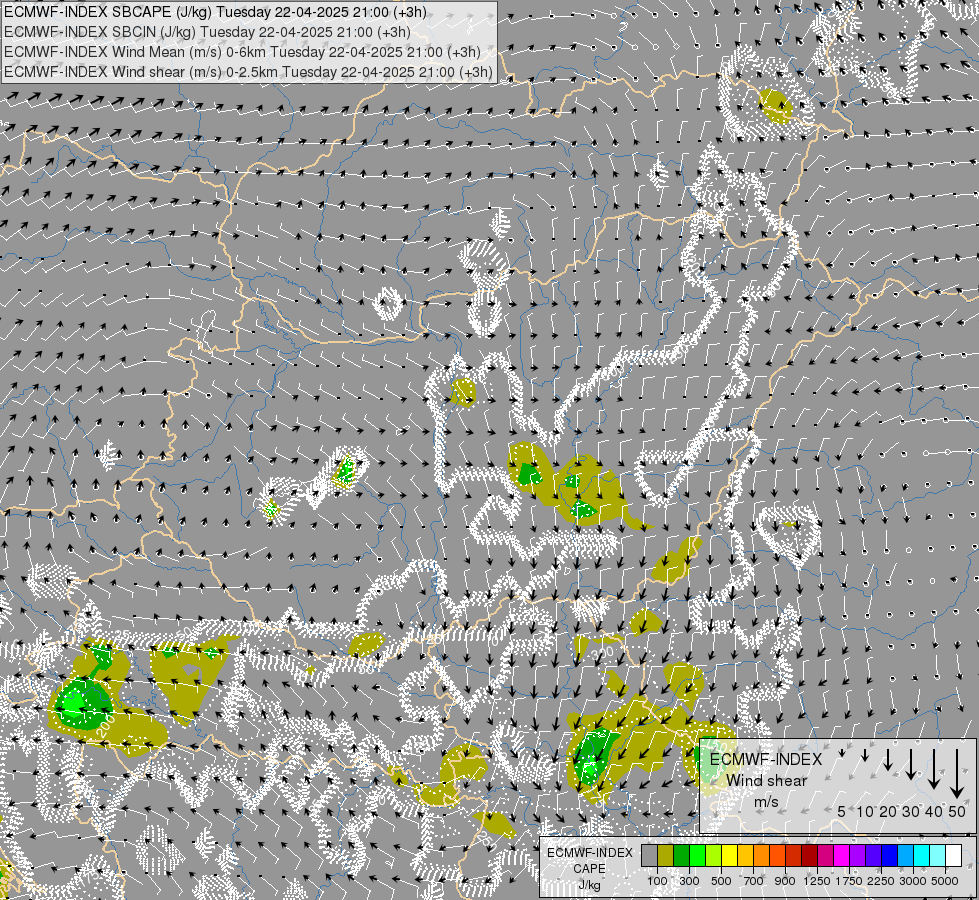The width and height of the screenshot is (979, 900).
Task: Click the number 40 under the wind shear arrows
Action: [933, 811]
